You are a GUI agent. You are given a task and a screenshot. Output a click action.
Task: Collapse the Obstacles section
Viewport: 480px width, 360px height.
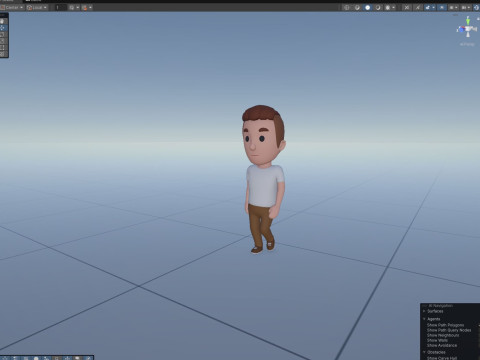424,352
